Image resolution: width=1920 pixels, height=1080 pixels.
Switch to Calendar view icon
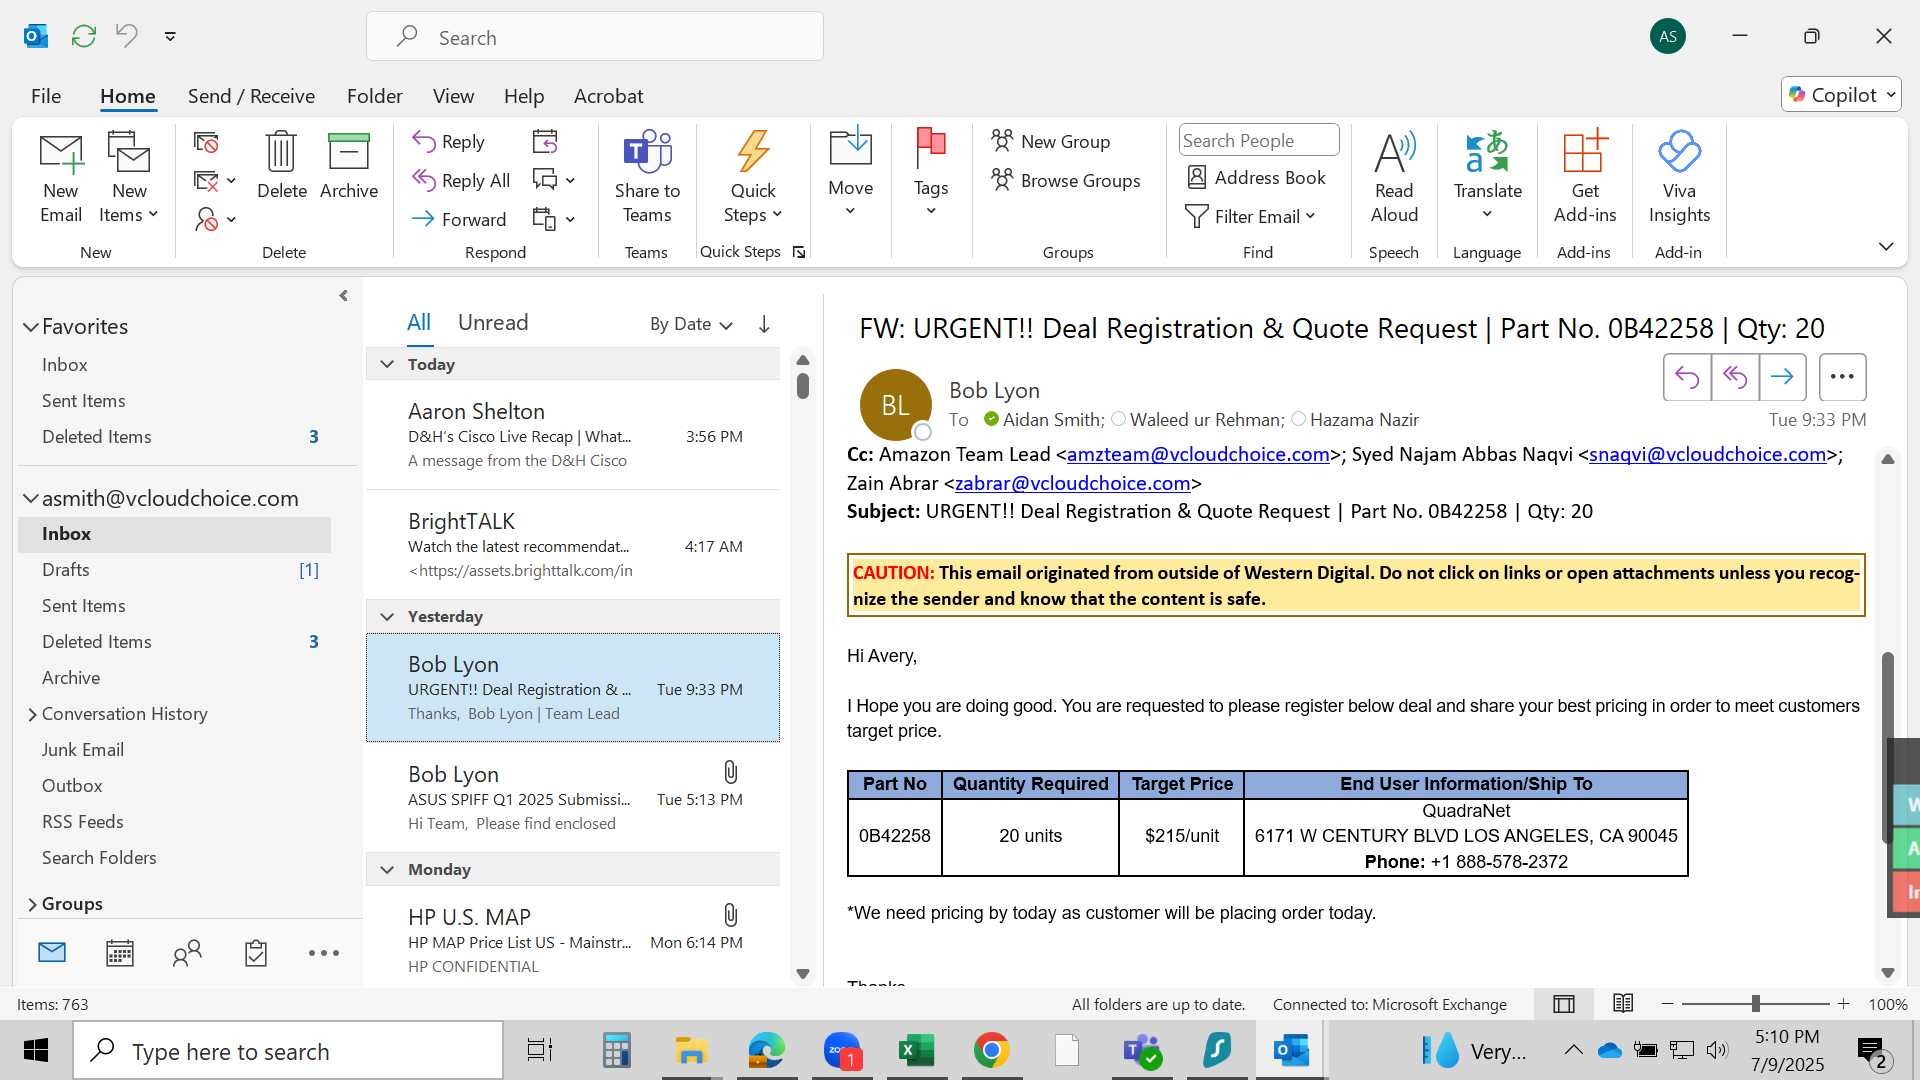pyautogui.click(x=120, y=953)
